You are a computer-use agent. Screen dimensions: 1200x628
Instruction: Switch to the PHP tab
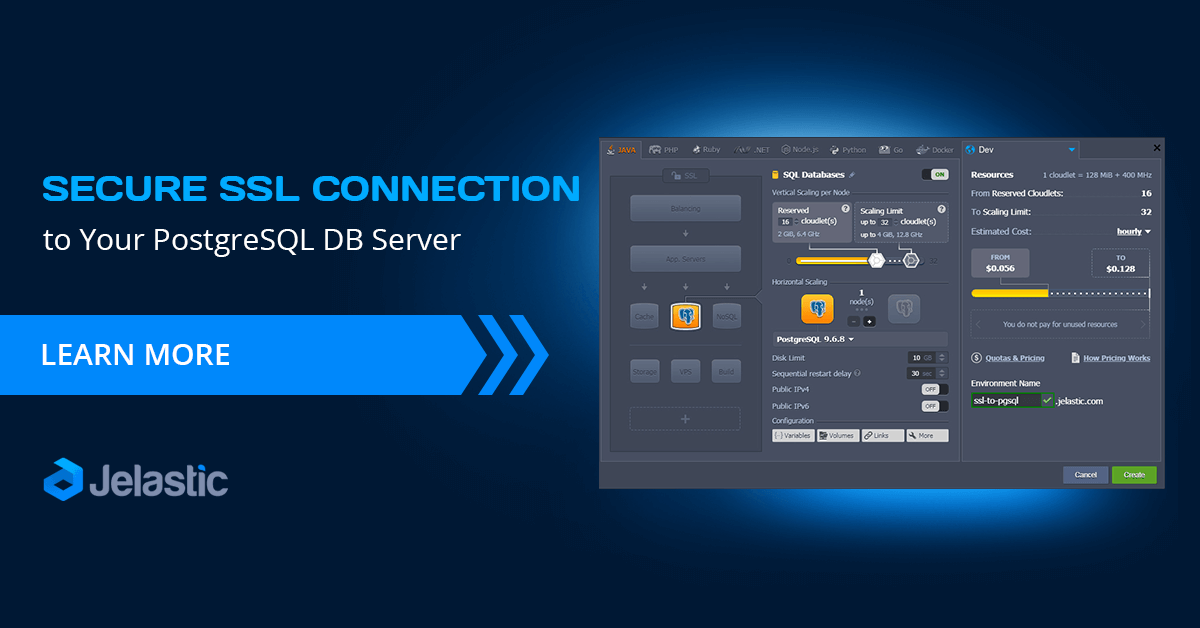[663, 150]
